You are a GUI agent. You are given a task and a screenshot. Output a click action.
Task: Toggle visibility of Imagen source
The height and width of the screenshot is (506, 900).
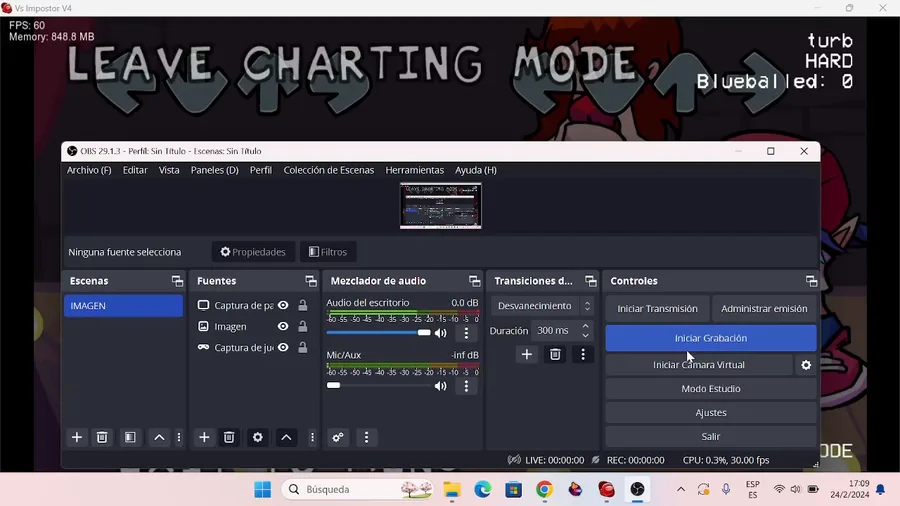(x=283, y=326)
